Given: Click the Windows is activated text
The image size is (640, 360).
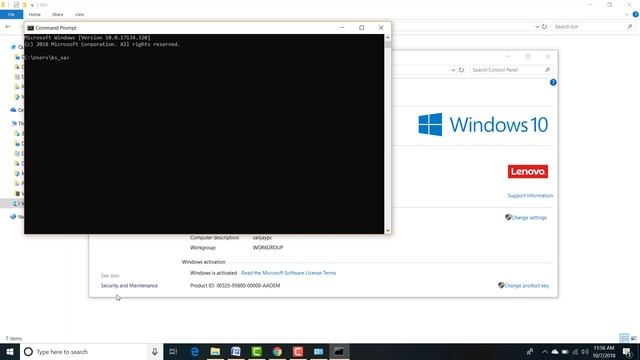Looking at the screenshot, I should pyautogui.click(x=213, y=273).
